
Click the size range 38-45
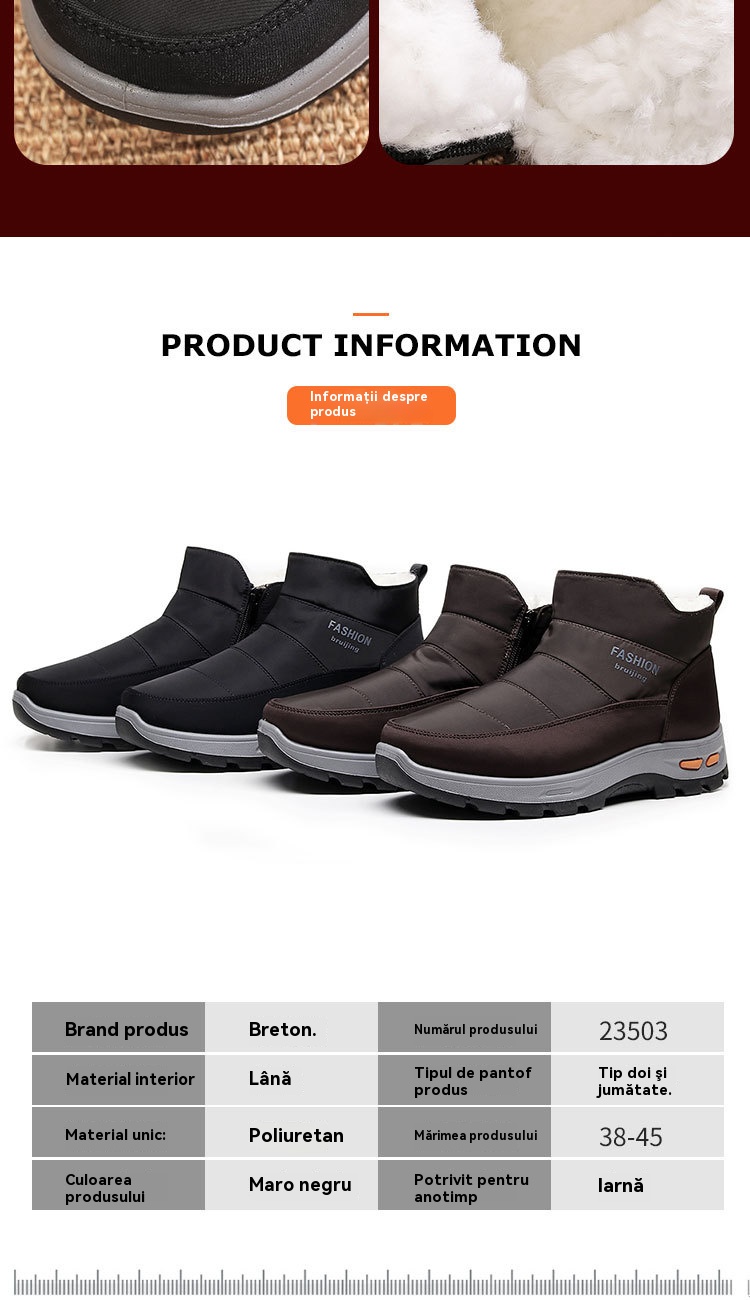pyautogui.click(x=631, y=1137)
